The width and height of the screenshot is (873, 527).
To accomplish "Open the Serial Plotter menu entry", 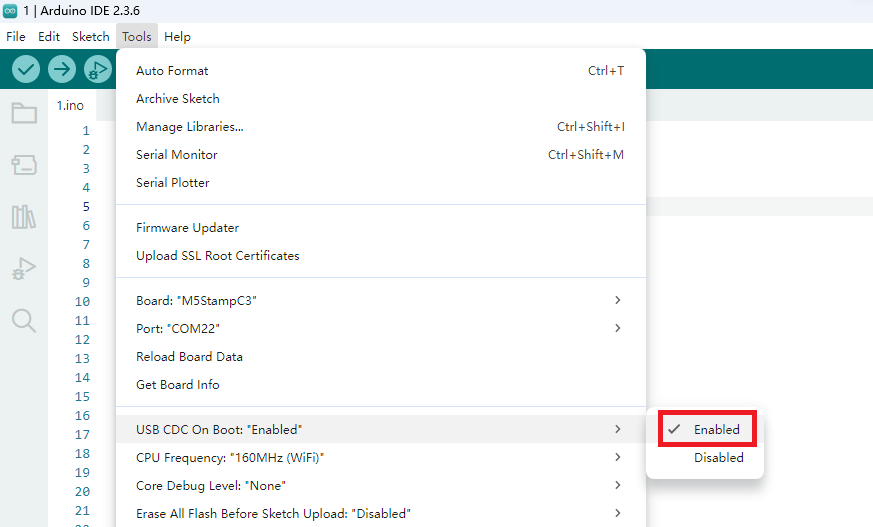I will coord(381,183).
